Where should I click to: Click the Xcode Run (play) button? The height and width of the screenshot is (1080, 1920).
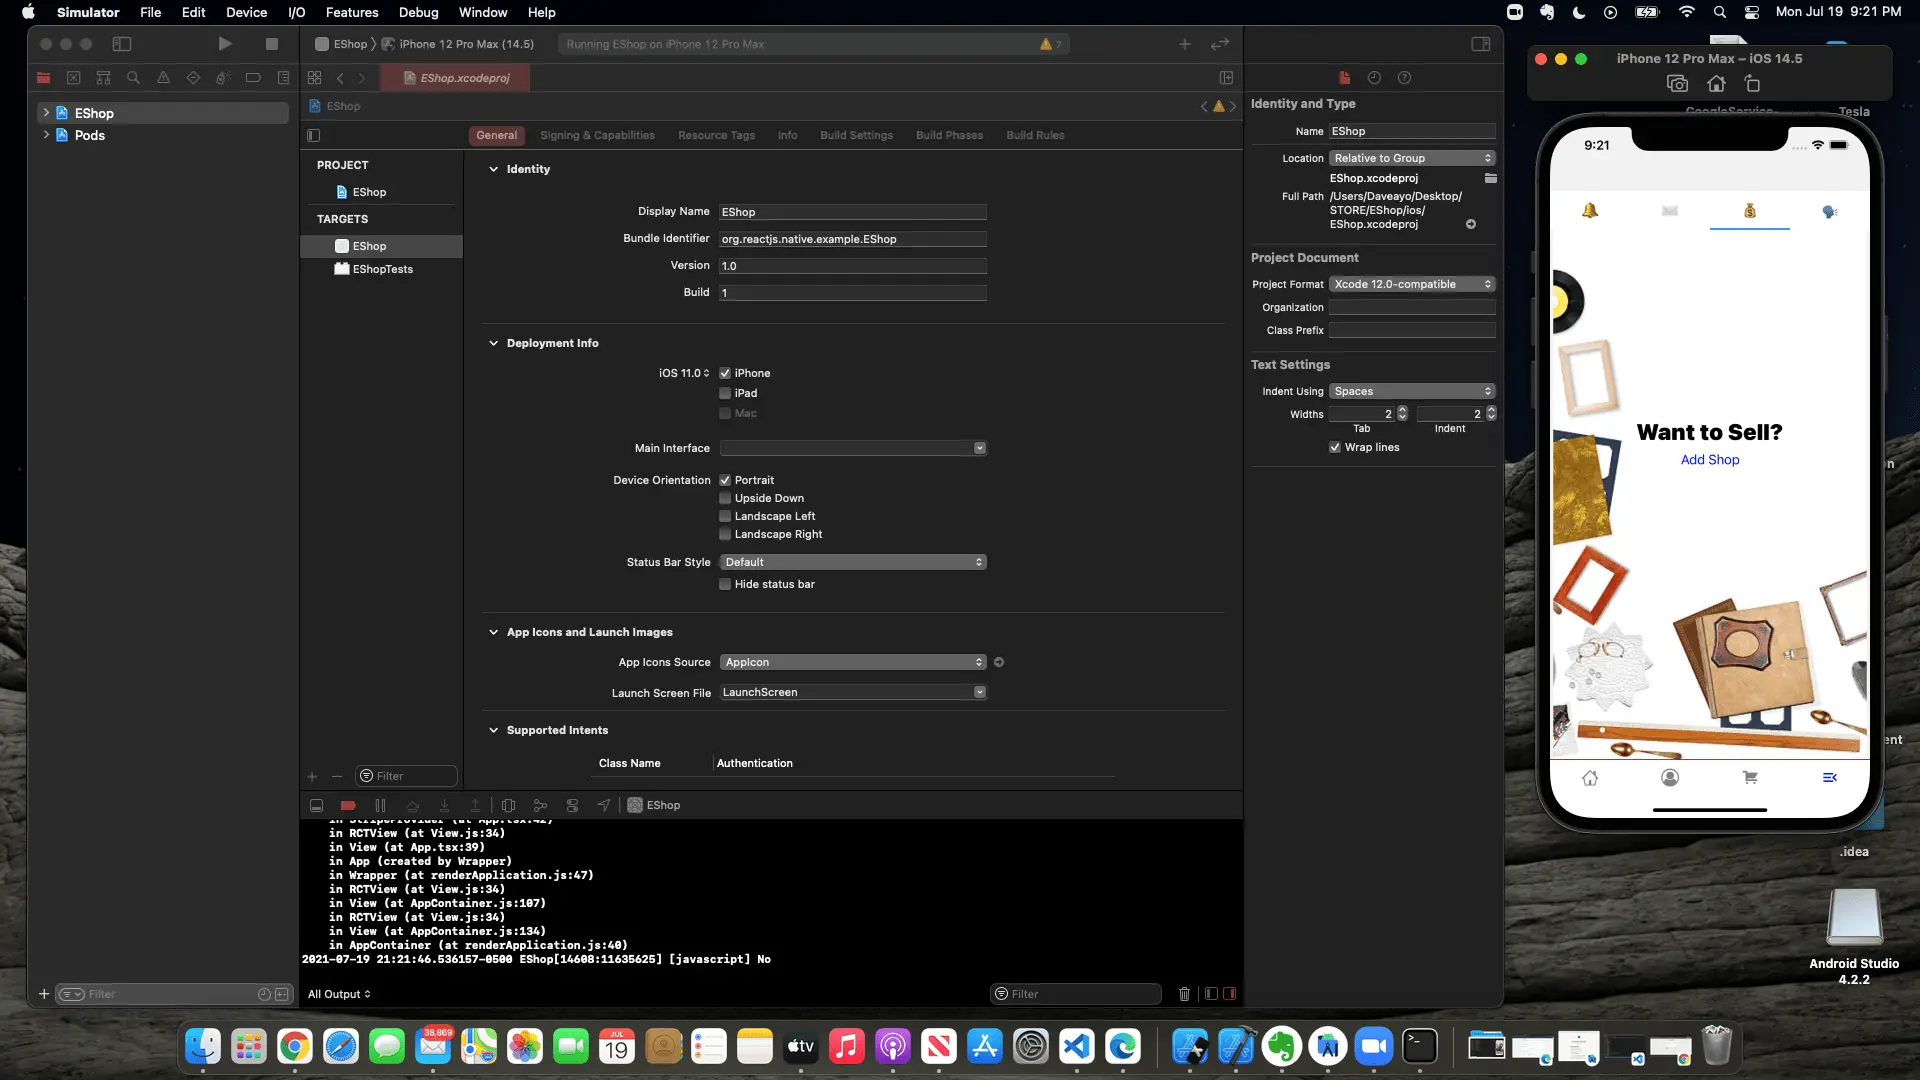pyautogui.click(x=224, y=44)
